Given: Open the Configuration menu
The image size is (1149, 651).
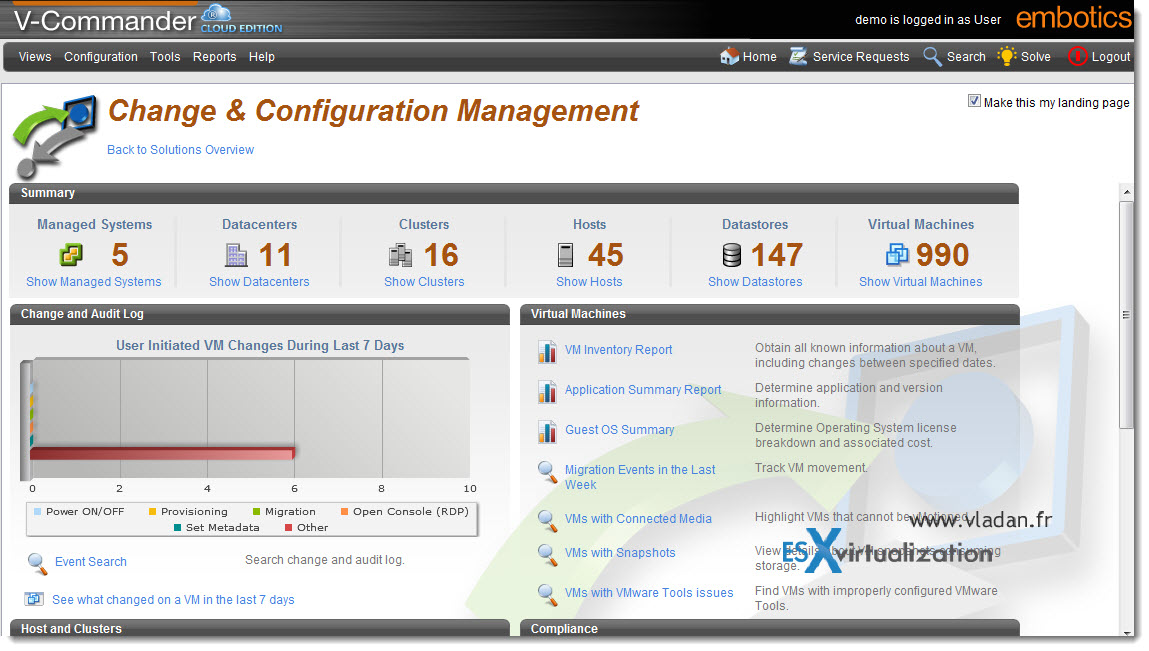Looking at the screenshot, I should [100, 56].
